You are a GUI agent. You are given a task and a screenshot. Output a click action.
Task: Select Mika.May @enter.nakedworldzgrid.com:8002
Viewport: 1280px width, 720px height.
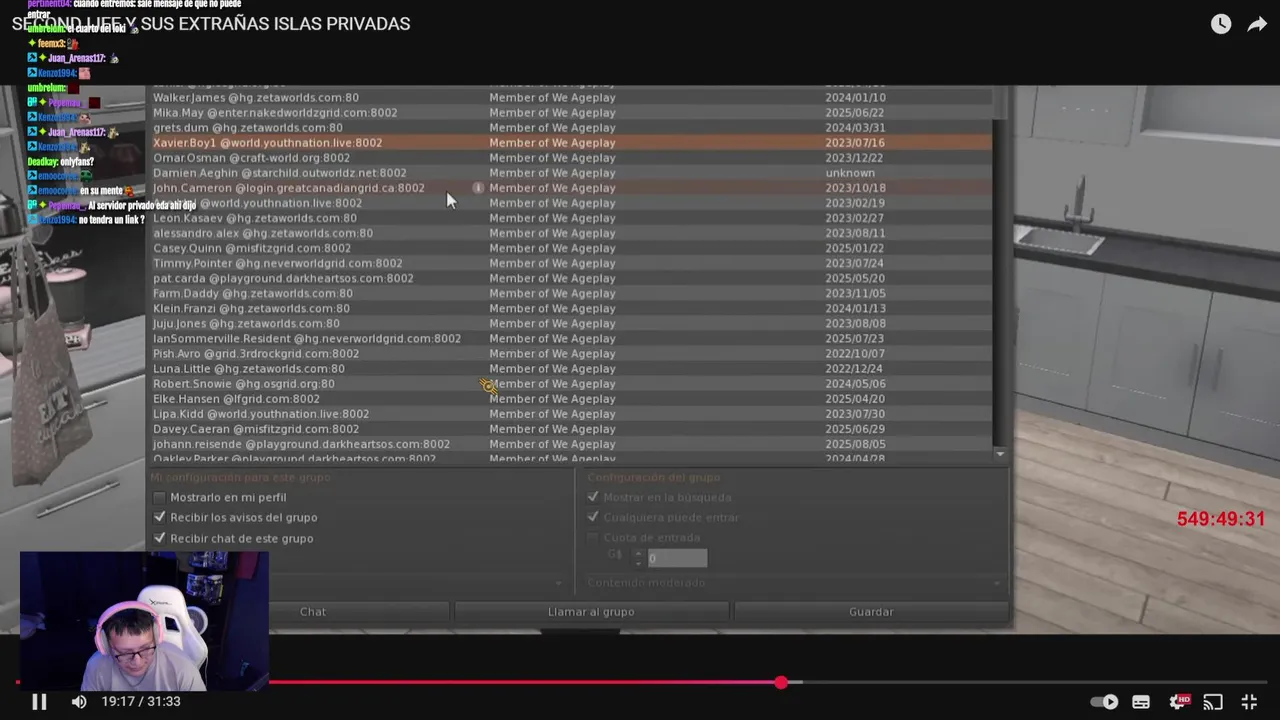tap(571, 113)
